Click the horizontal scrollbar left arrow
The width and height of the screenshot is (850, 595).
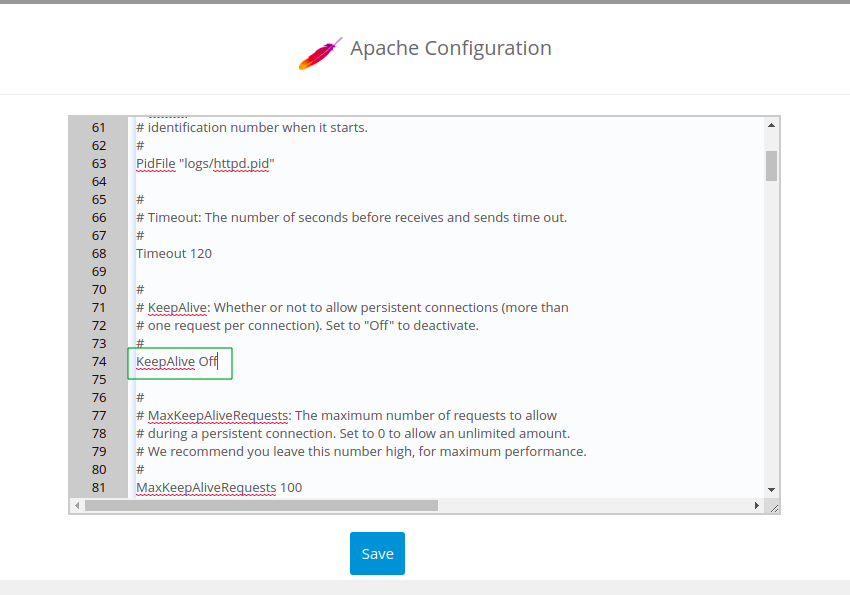76,505
